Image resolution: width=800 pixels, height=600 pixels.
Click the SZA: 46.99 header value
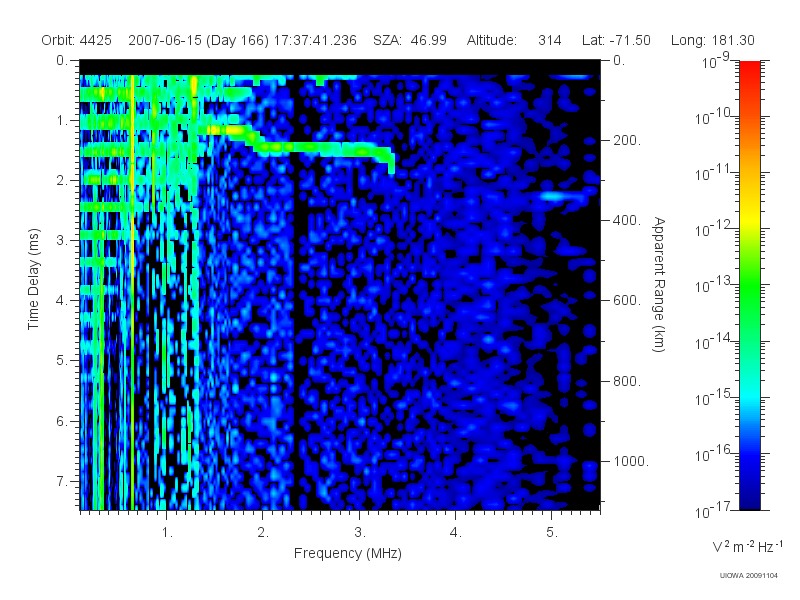click(x=410, y=40)
